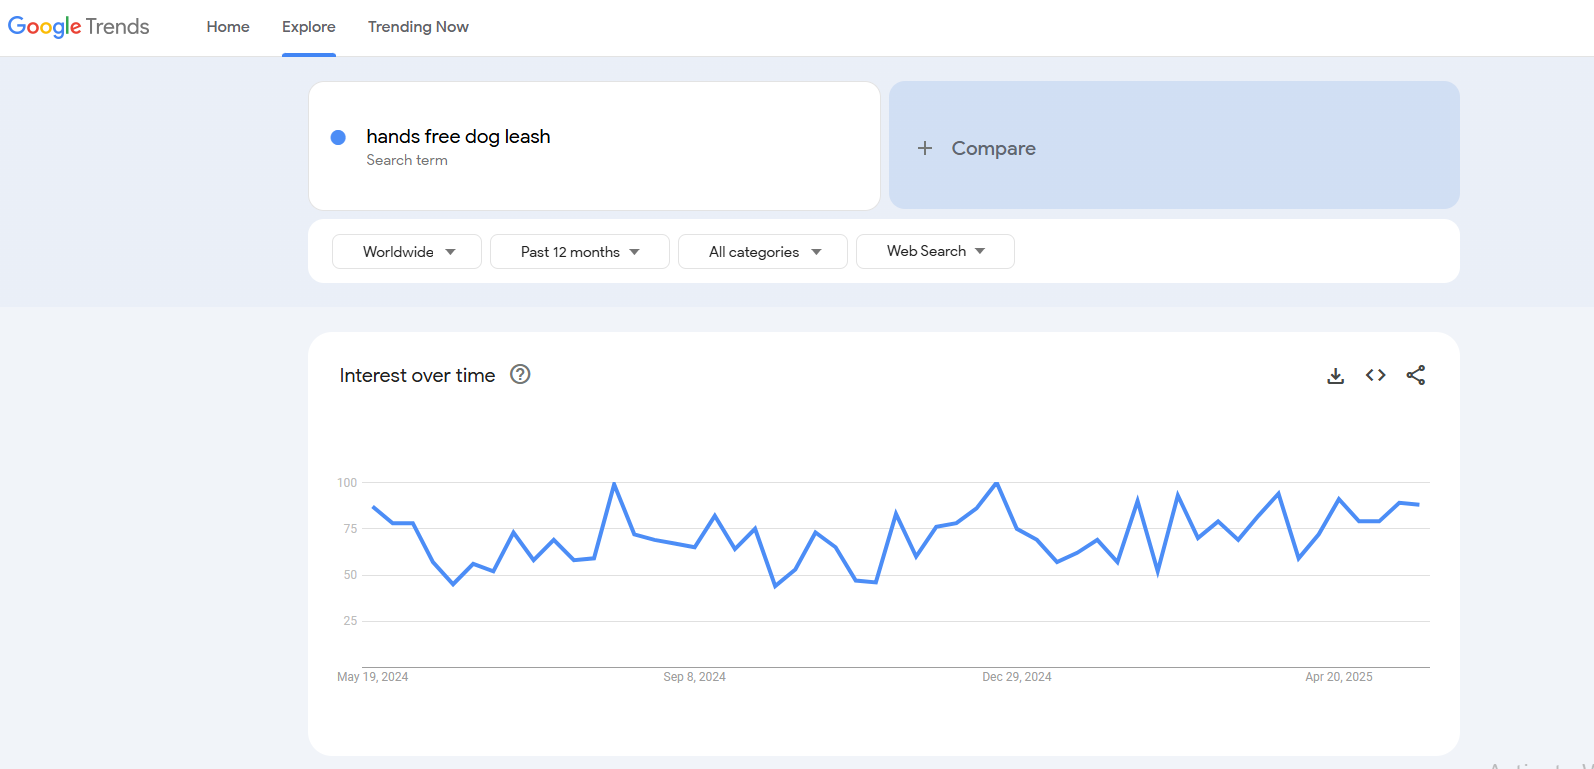Download the Interest over time chart as CSV
The width and height of the screenshot is (1594, 769).
[x=1335, y=376]
